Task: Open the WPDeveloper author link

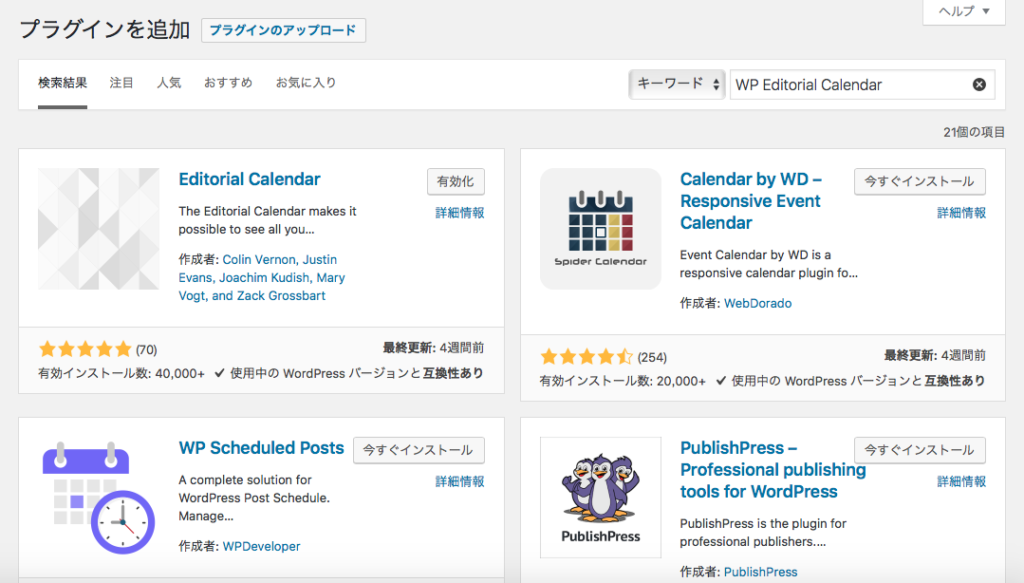Action: [x=261, y=546]
